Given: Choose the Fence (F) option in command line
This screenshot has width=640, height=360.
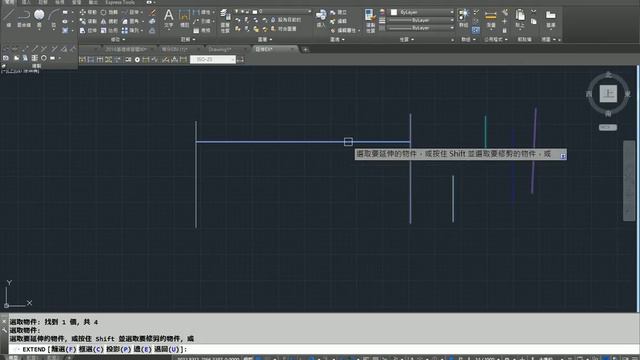Looking at the screenshot, I should [x=64, y=349].
